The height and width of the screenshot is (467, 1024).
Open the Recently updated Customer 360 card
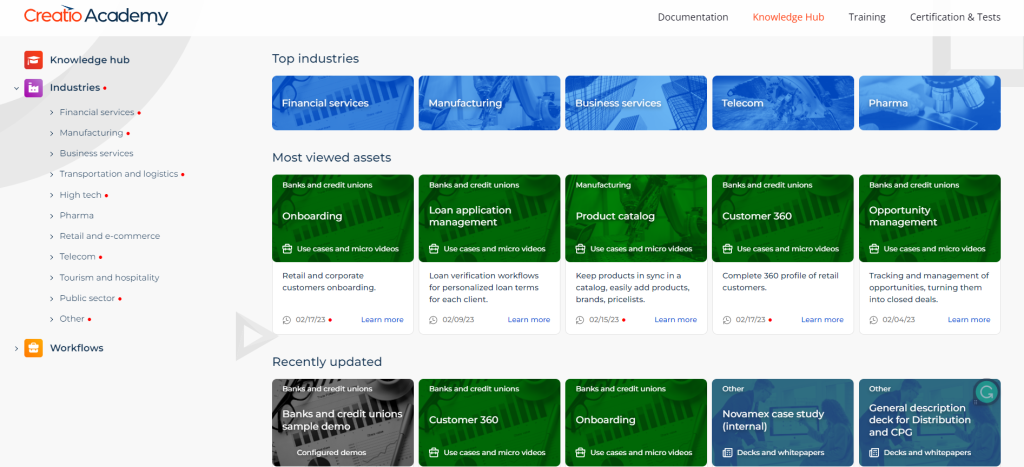(490, 423)
